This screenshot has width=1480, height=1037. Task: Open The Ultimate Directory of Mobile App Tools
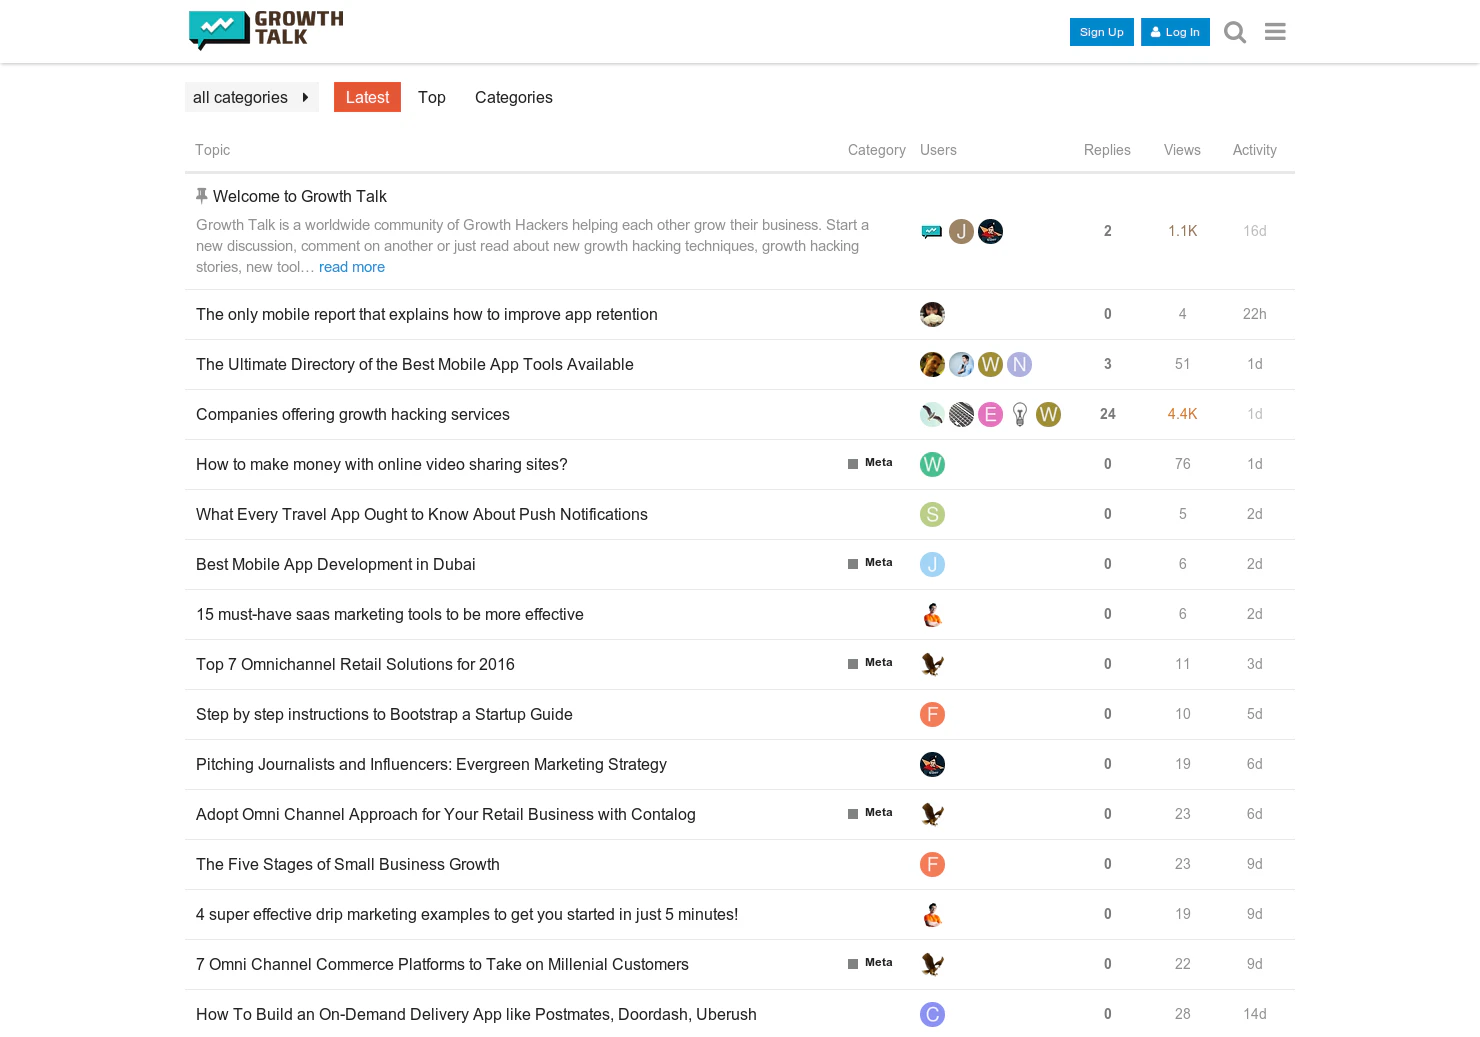(x=415, y=364)
